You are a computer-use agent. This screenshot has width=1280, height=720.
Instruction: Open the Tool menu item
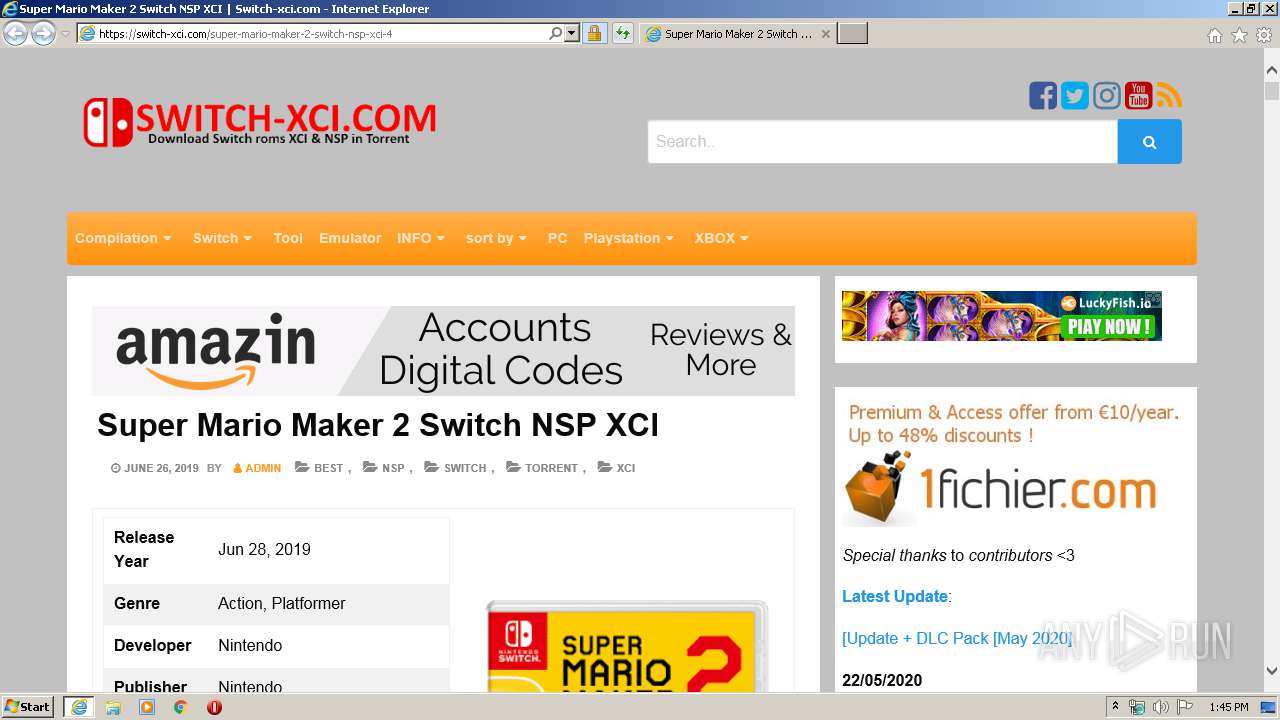[288, 238]
